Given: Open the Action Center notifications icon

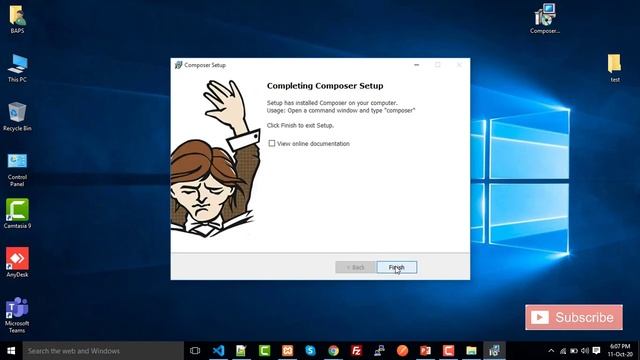Looking at the screenshot, I should tap(596, 351).
